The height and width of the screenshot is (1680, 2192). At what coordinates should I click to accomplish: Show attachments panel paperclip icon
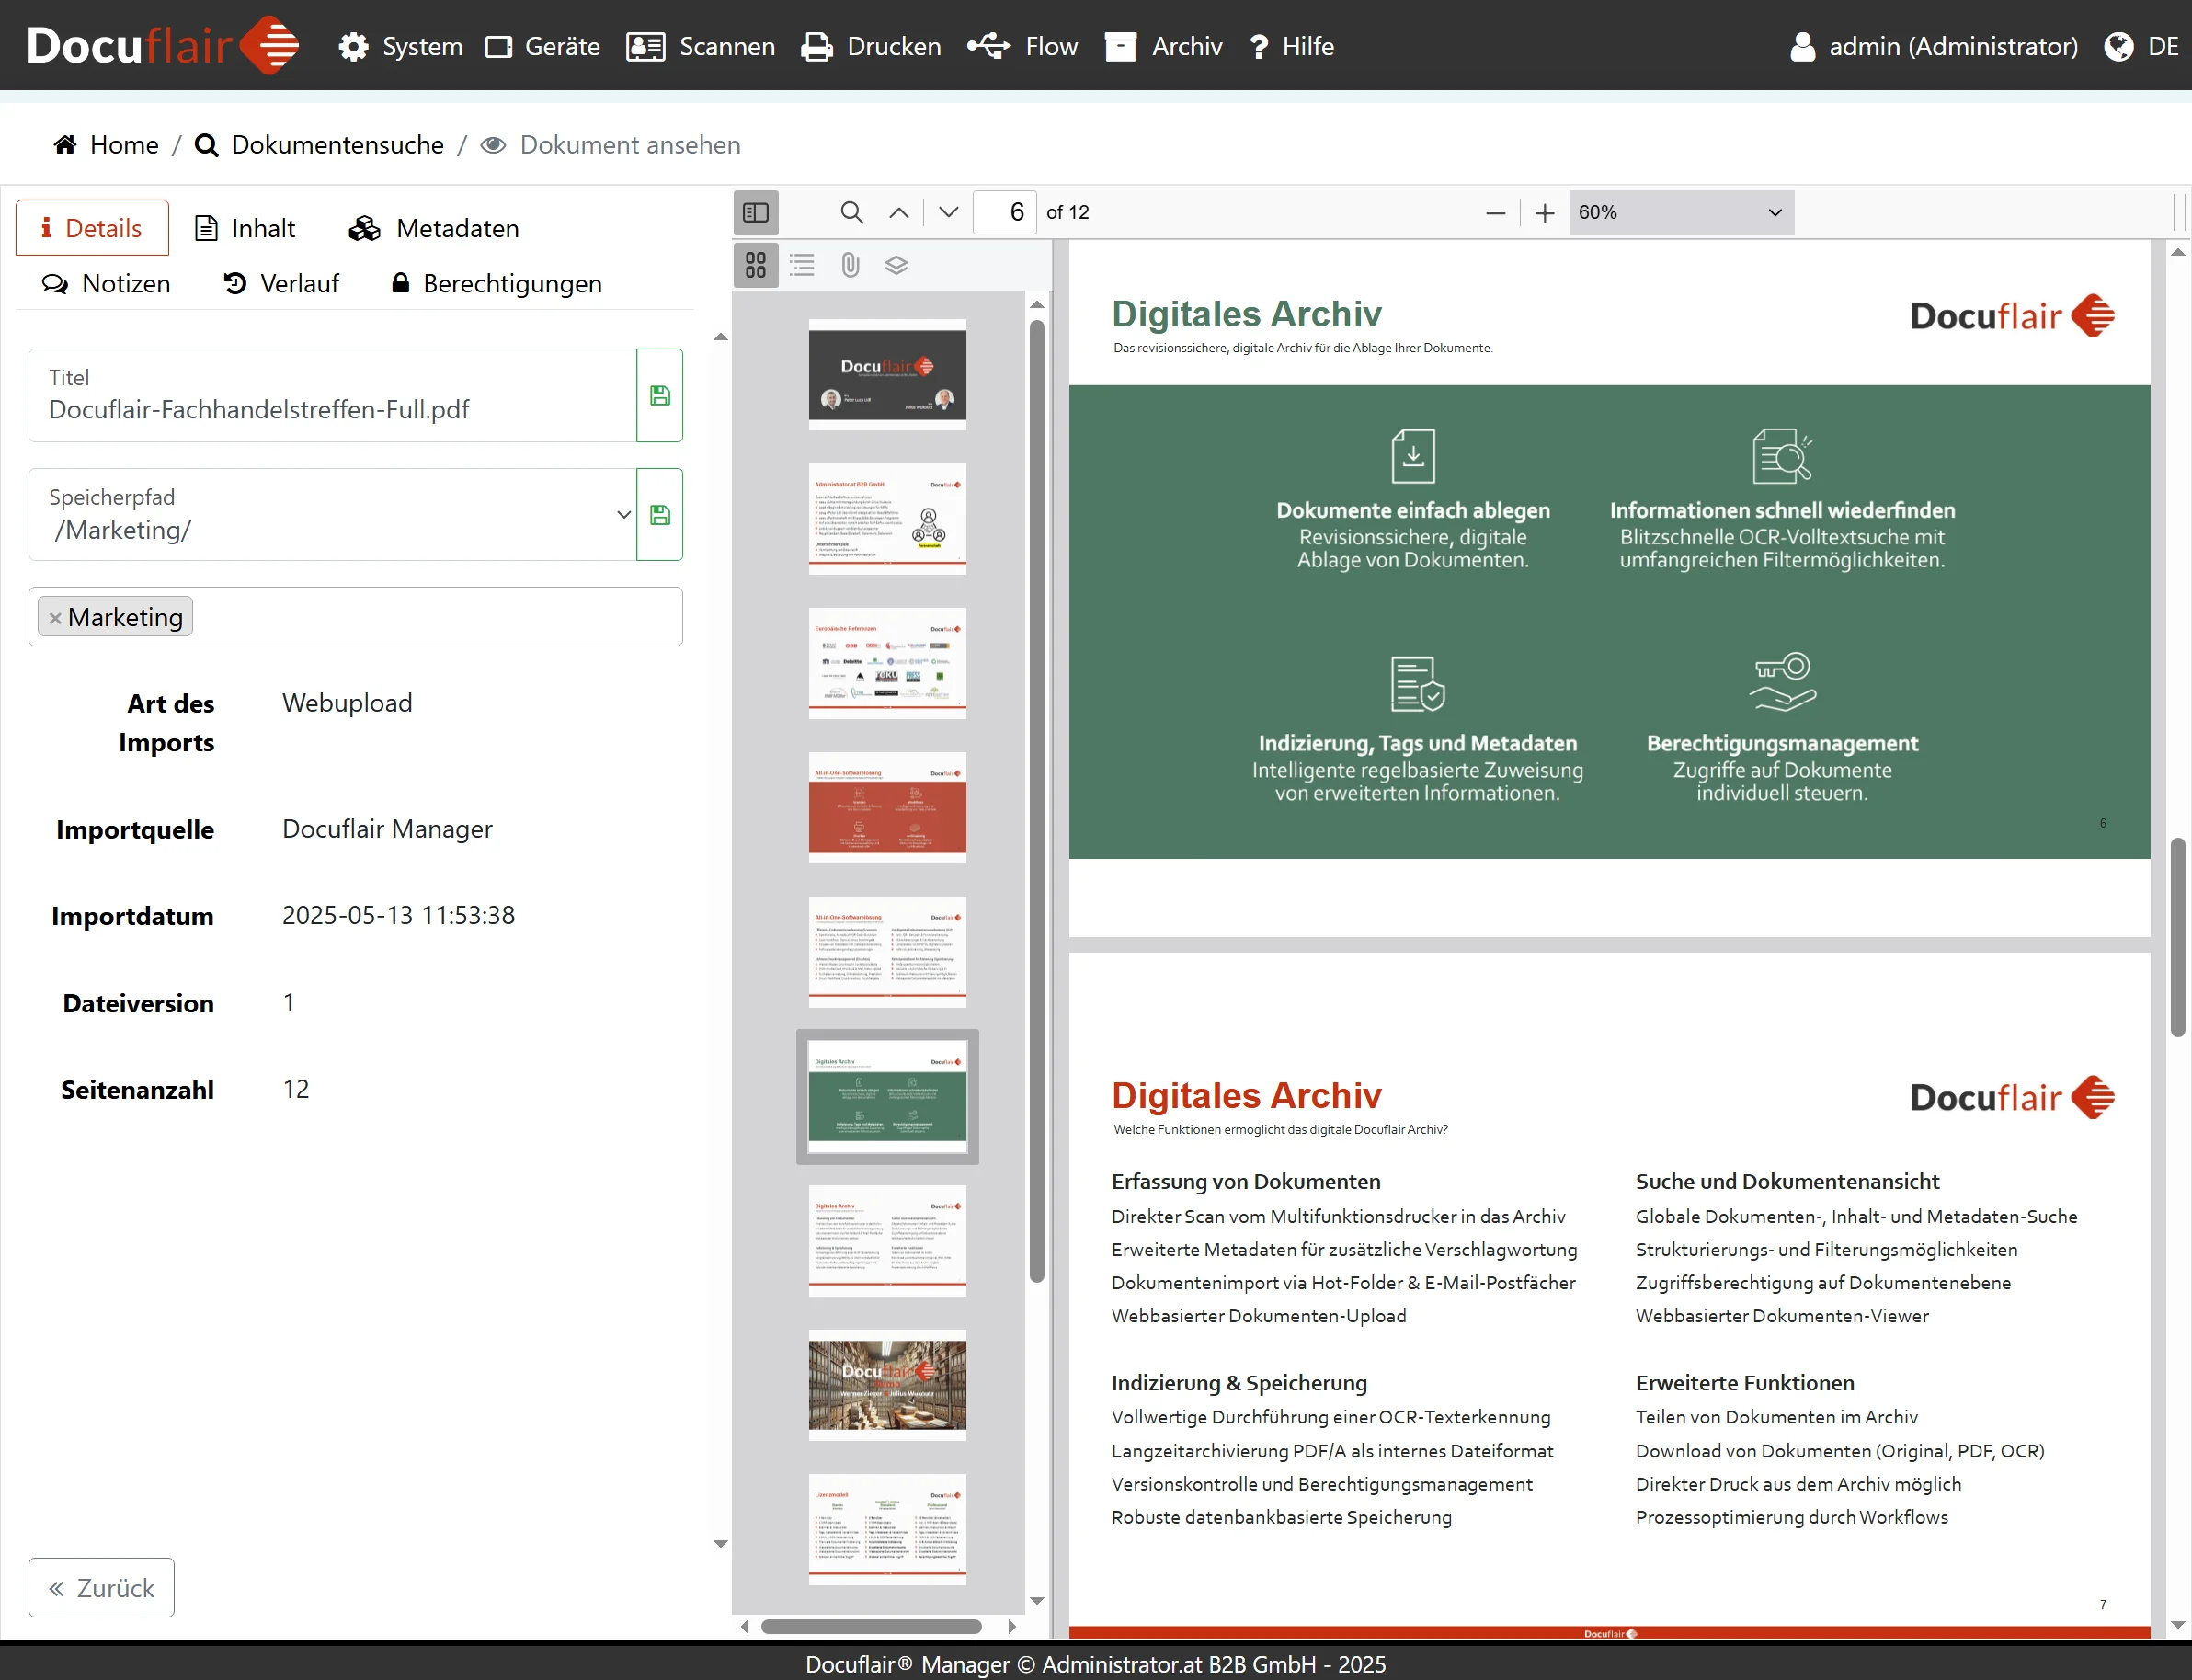[850, 265]
